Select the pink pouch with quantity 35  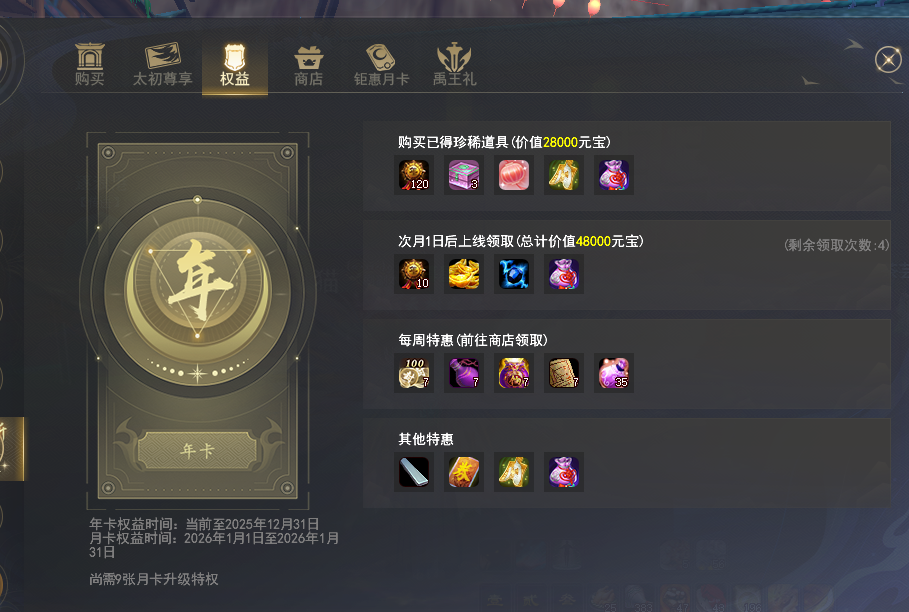613,373
